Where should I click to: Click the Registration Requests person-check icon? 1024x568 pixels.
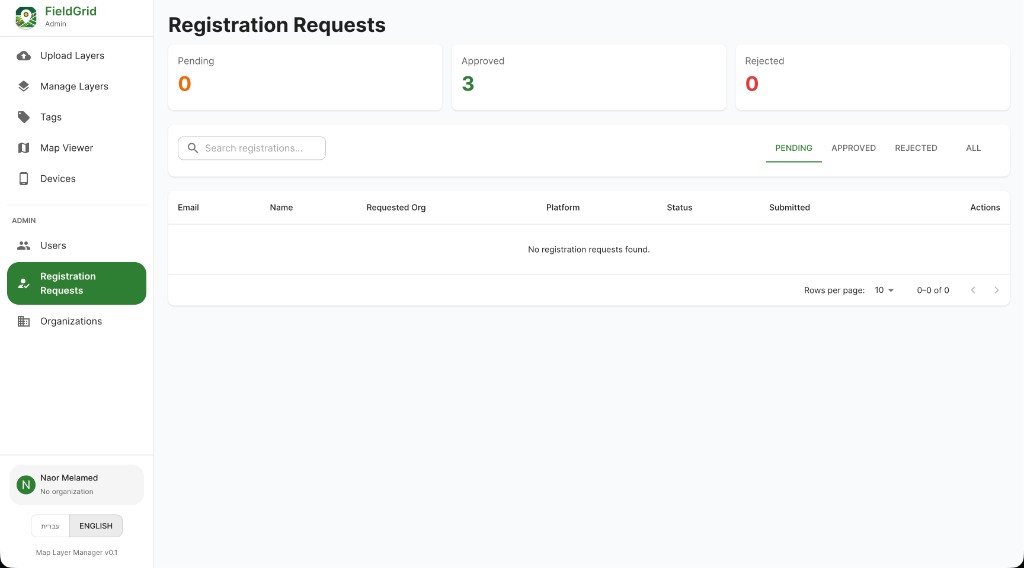coord(24,283)
